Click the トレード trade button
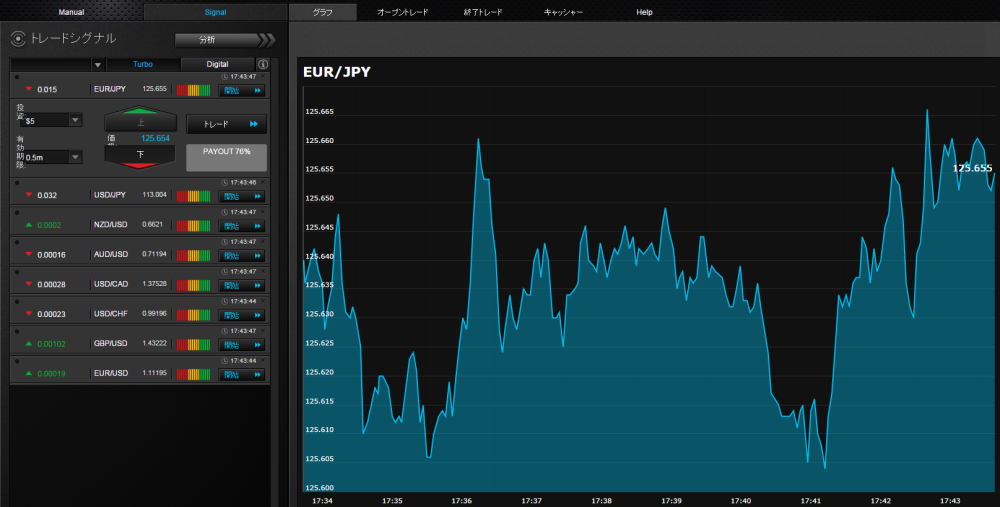 point(226,124)
